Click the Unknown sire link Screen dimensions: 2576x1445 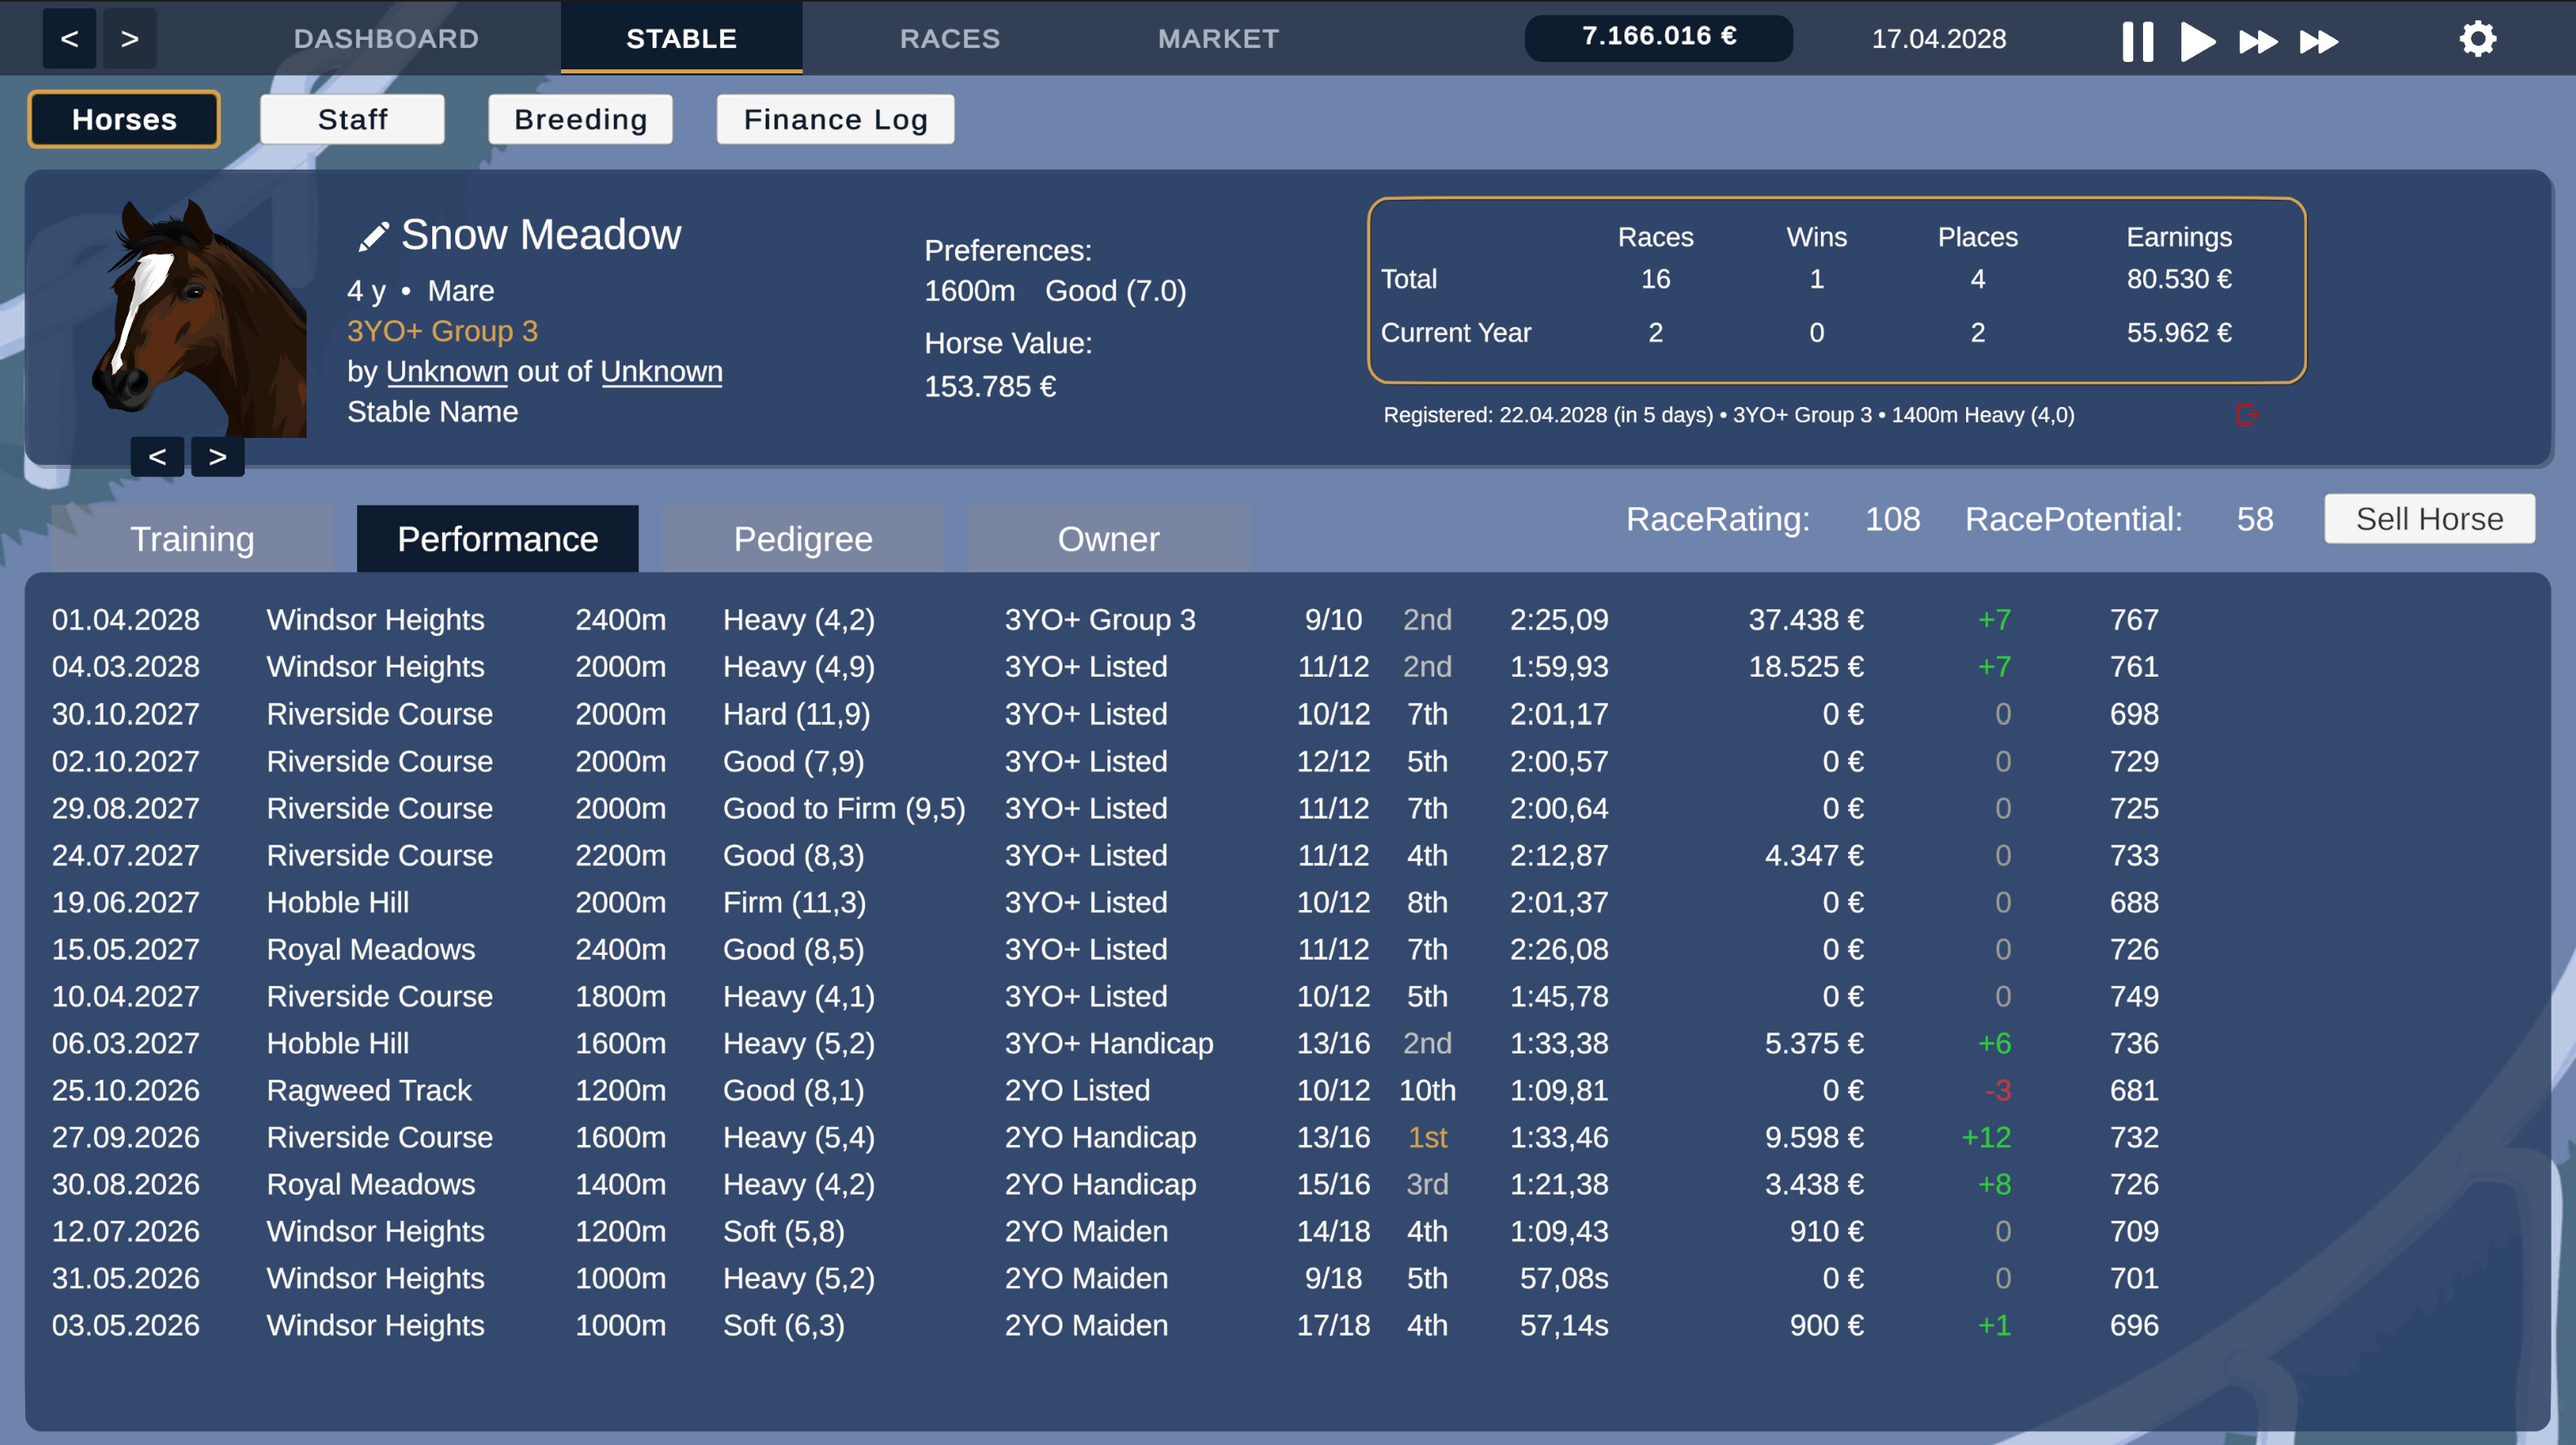(446, 370)
